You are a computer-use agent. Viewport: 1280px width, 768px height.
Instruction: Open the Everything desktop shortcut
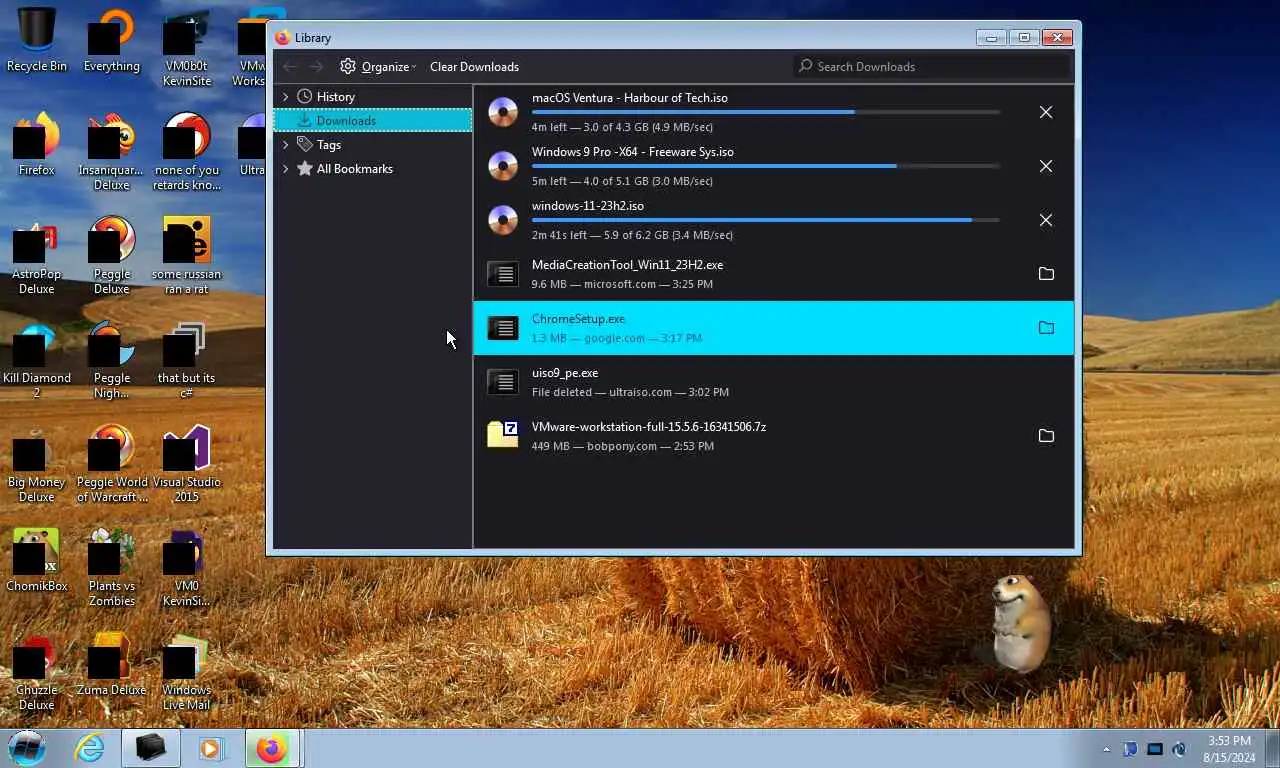tap(111, 40)
